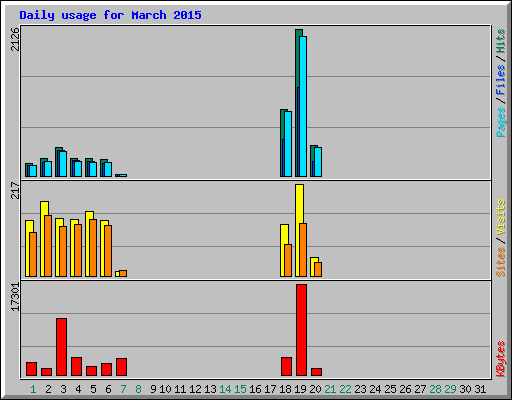This screenshot has width=512, height=400.
Task: Click the red 'KBytes' legend label
Action: [500, 359]
